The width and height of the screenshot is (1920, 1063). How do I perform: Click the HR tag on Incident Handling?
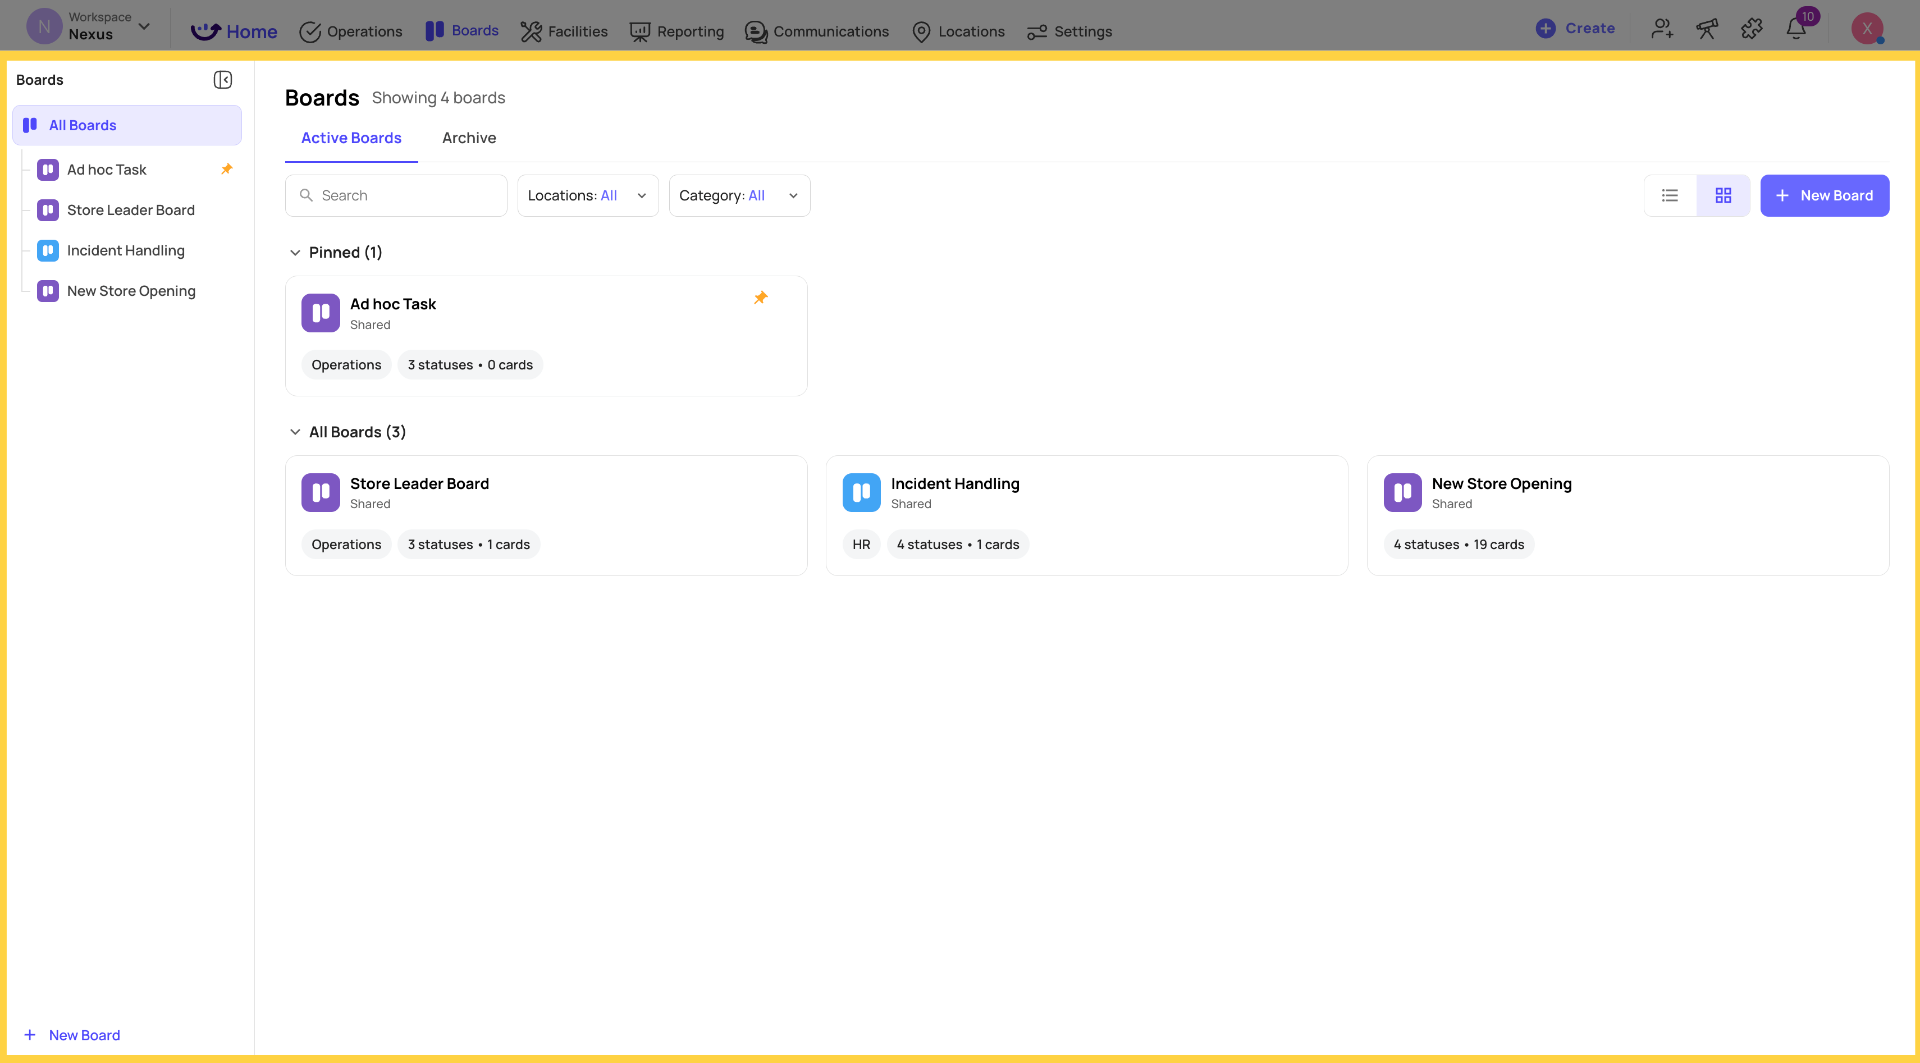pyautogui.click(x=861, y=545)
